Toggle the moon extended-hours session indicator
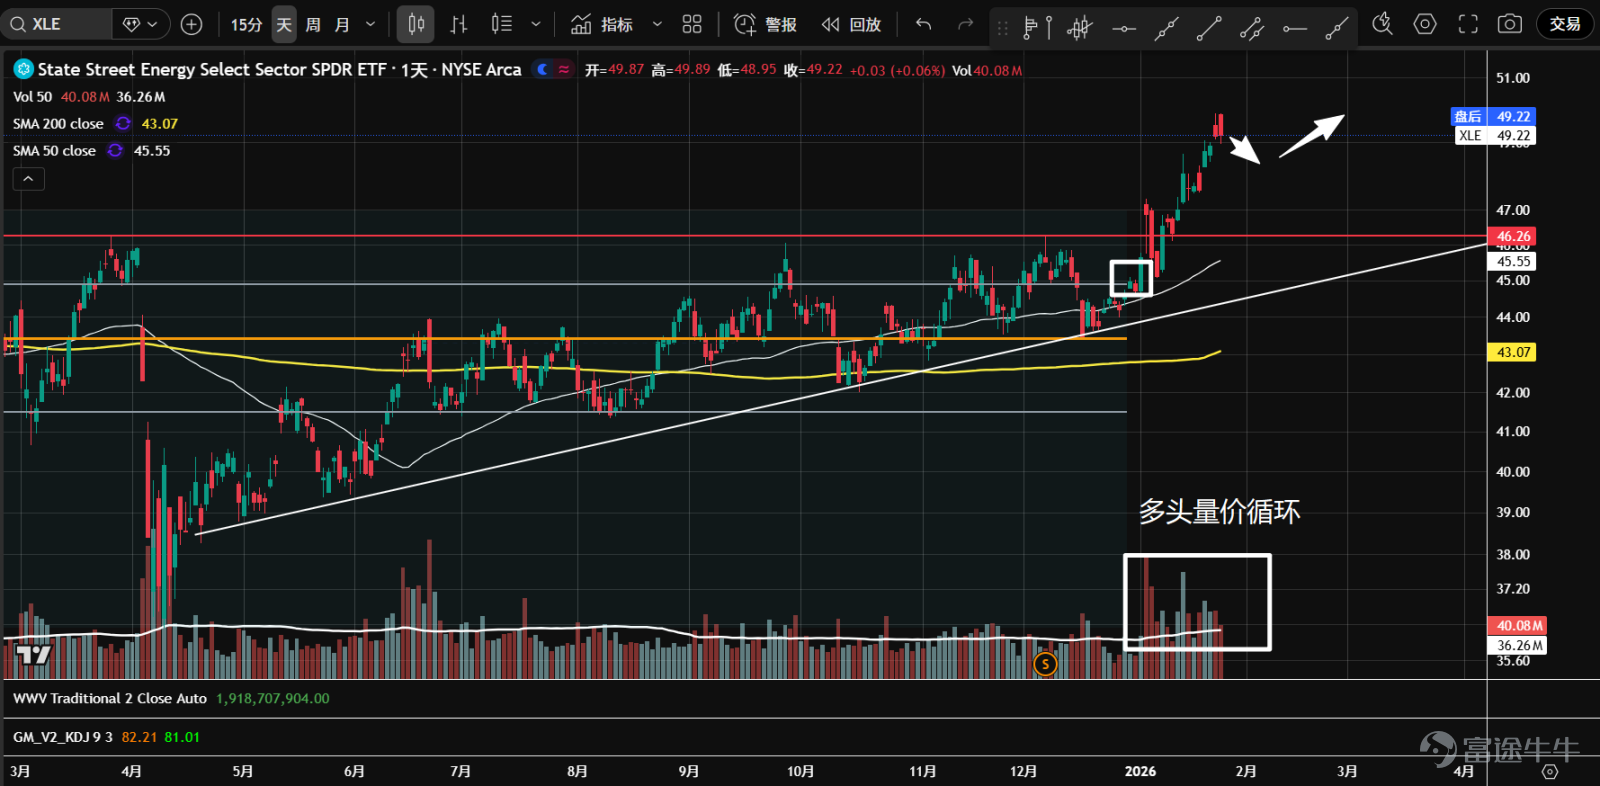 (543, 70)
